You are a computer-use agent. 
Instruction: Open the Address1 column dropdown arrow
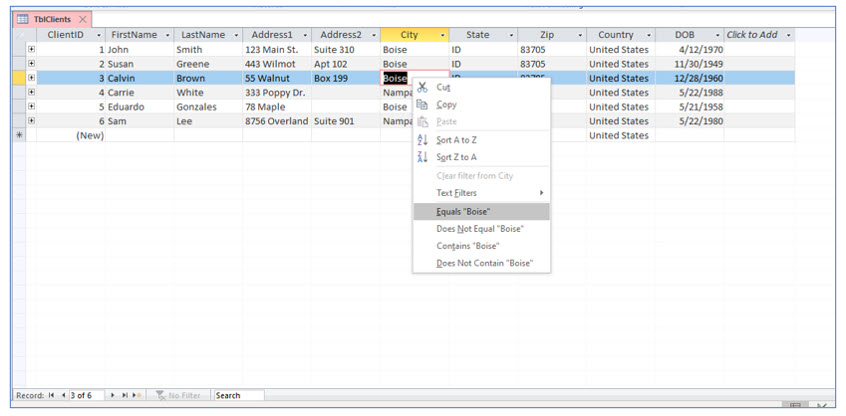coord(305,35)
